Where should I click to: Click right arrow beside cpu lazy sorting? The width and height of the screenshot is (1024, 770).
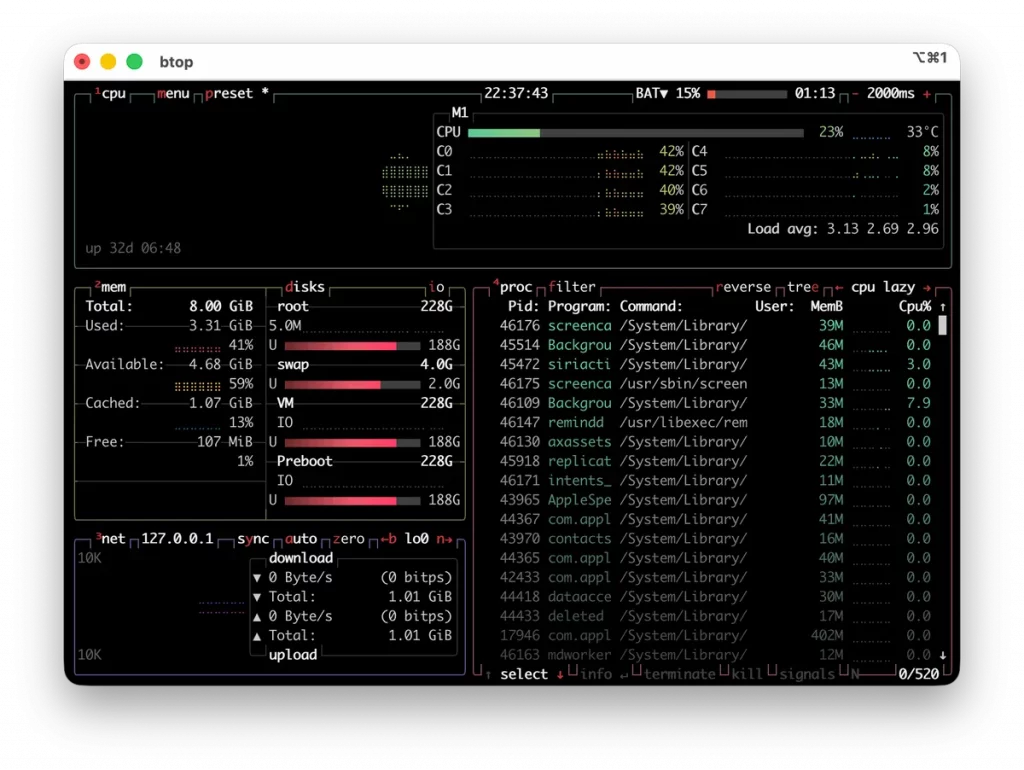click(927, 287)
